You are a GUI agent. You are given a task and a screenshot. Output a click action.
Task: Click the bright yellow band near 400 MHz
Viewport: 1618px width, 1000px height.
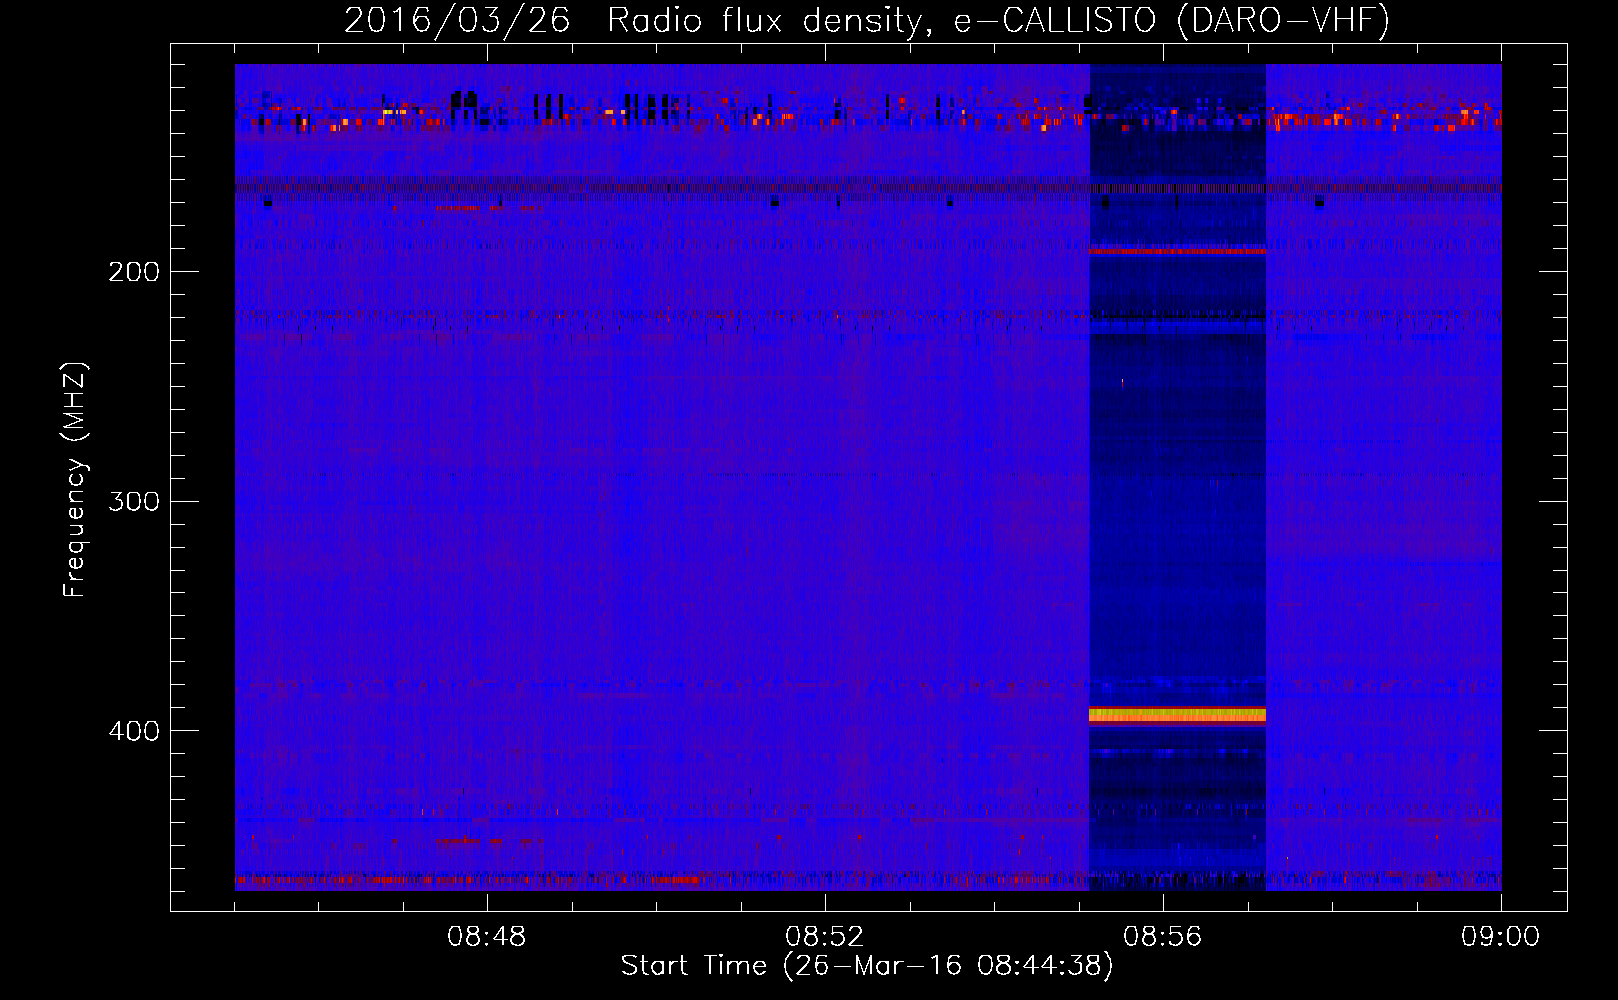(1177, 714)
